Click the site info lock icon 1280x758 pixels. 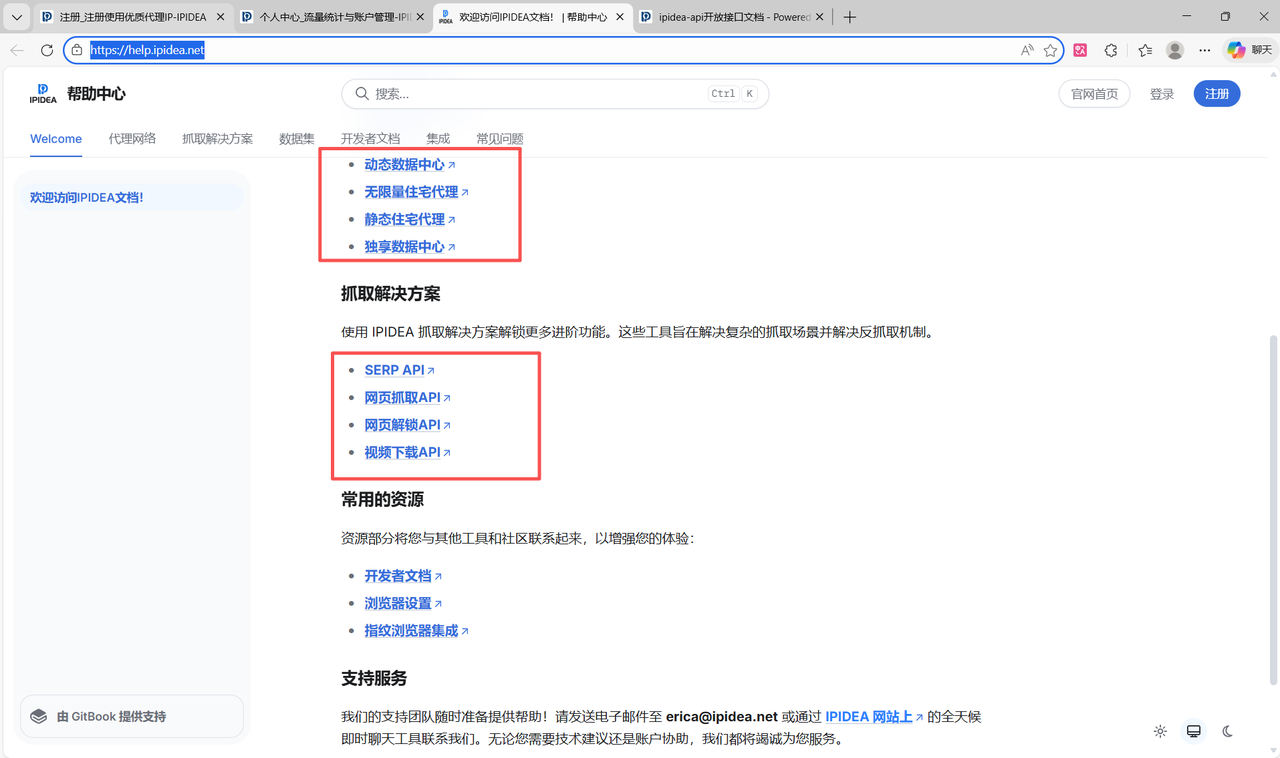coord(77,50)
